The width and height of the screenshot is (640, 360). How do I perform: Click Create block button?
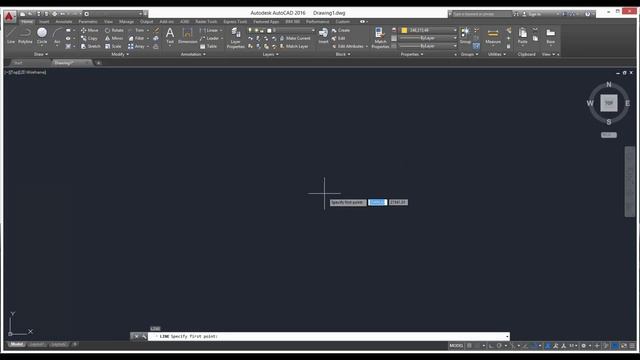[x=341, y=30]
